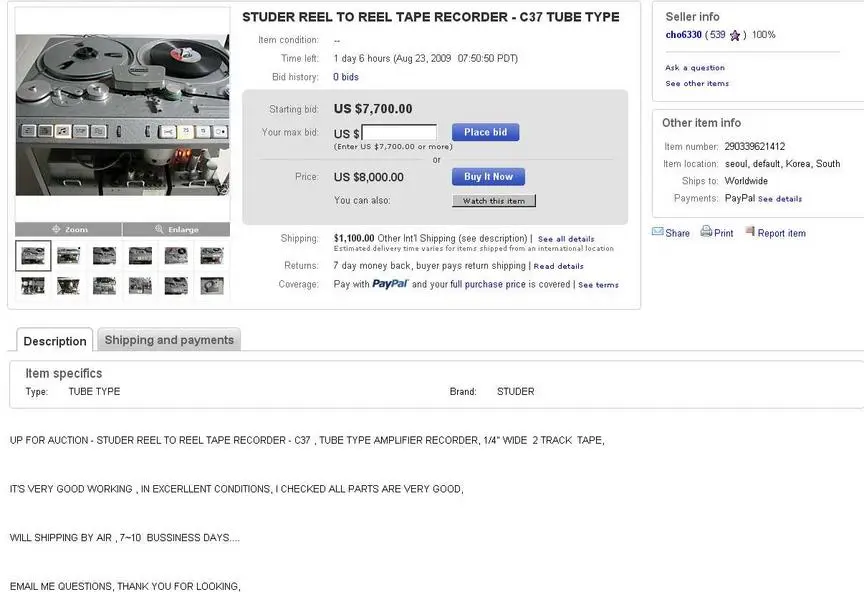Viewport: 864px width, 592px height.
Task: Open See all details shipping link
Action: point(566,239)
